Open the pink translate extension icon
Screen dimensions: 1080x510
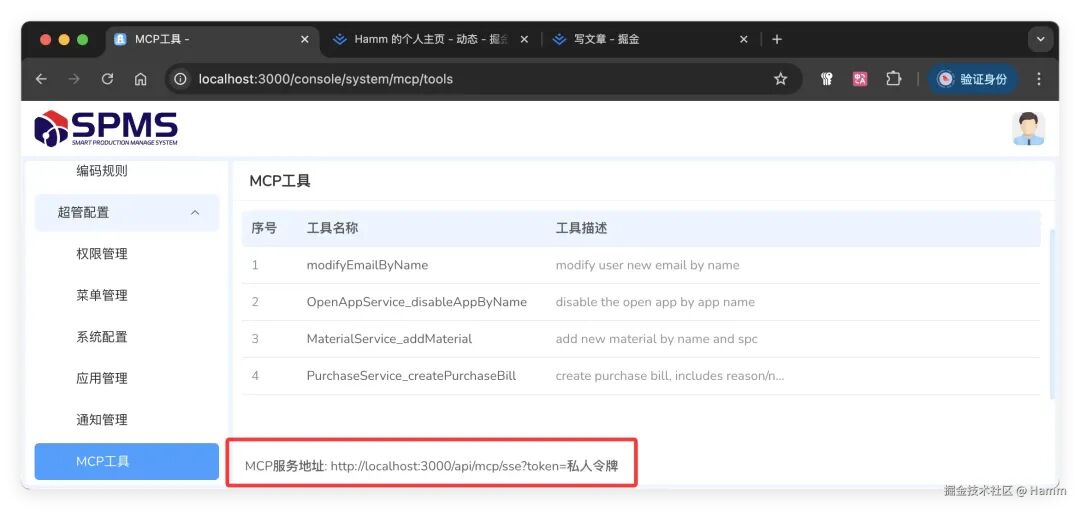click(x=860, y=79)
